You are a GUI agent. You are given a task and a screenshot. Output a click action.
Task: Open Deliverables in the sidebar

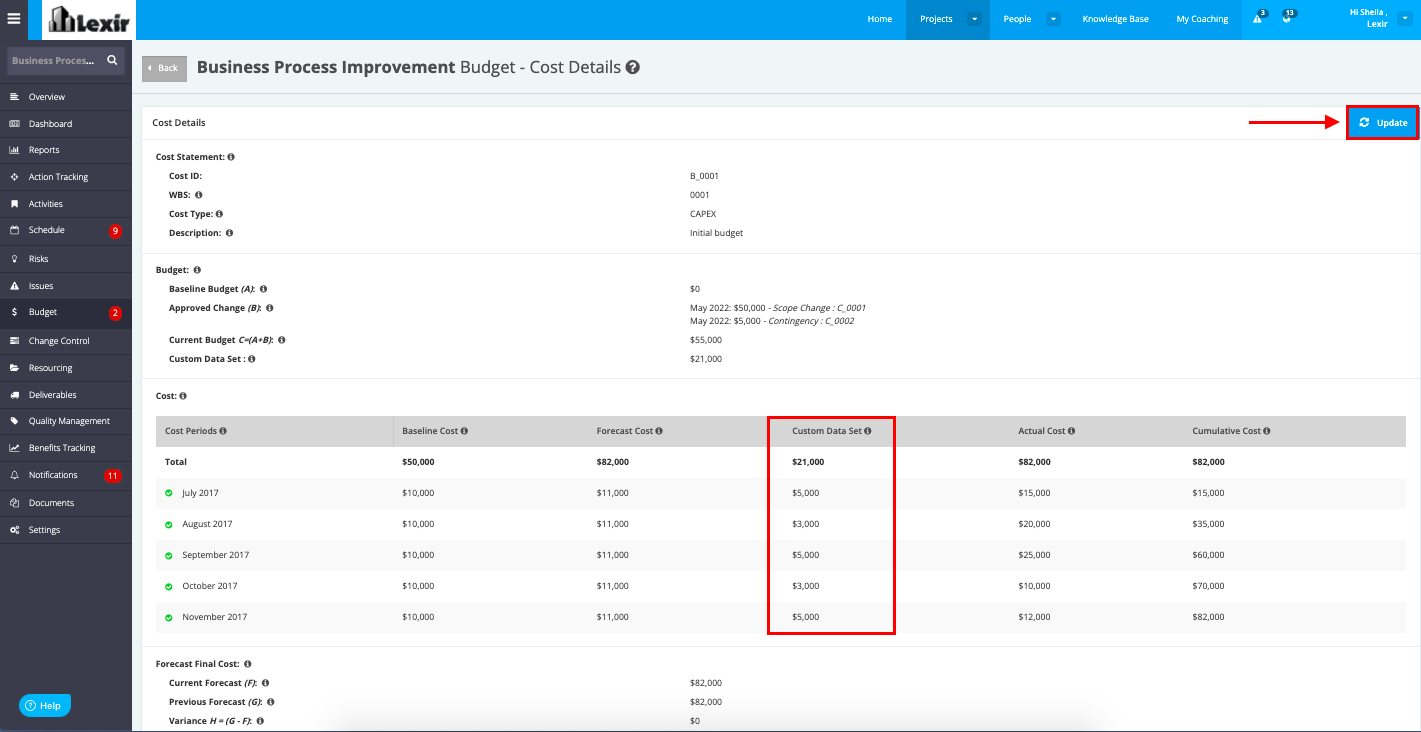point(66,395)
